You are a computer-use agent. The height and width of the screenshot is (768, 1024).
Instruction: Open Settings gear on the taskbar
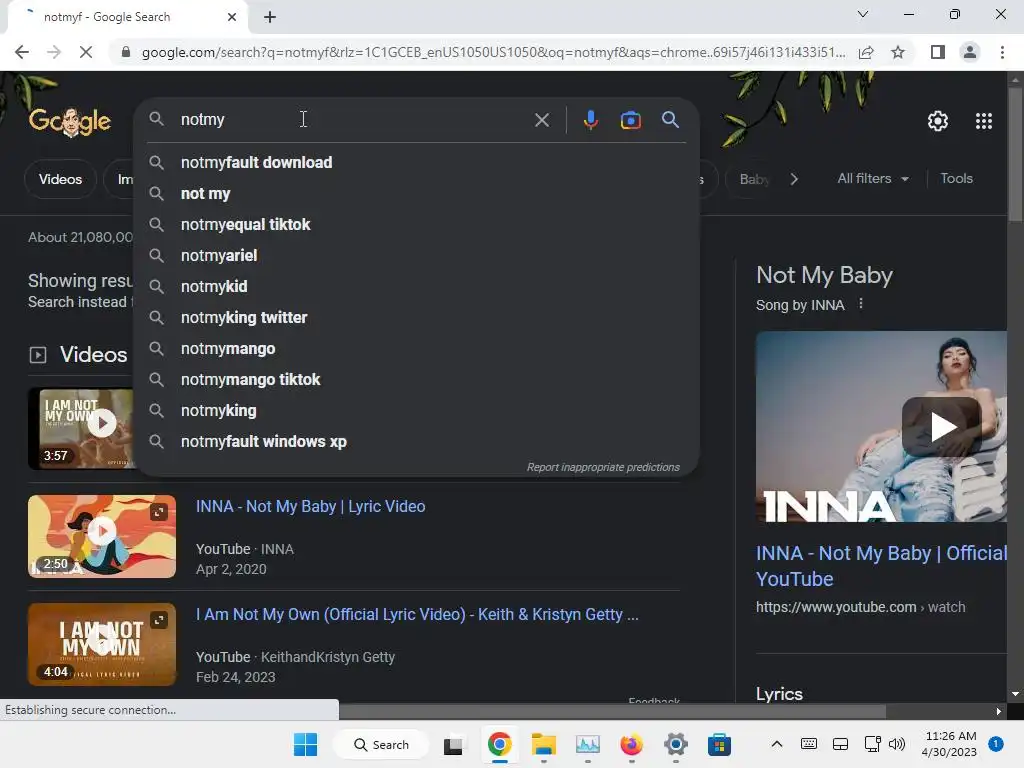(x=675, y=744)
